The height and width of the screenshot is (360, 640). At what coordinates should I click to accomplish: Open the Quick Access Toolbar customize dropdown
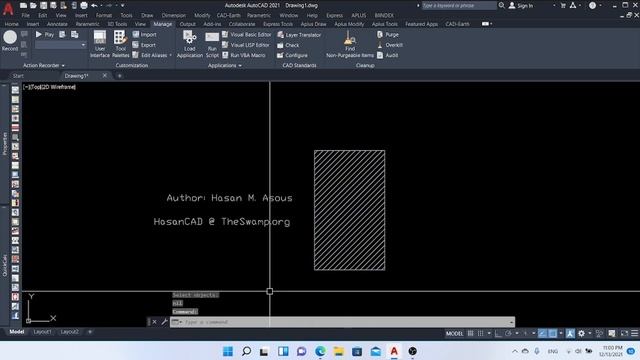pos(122,5)
